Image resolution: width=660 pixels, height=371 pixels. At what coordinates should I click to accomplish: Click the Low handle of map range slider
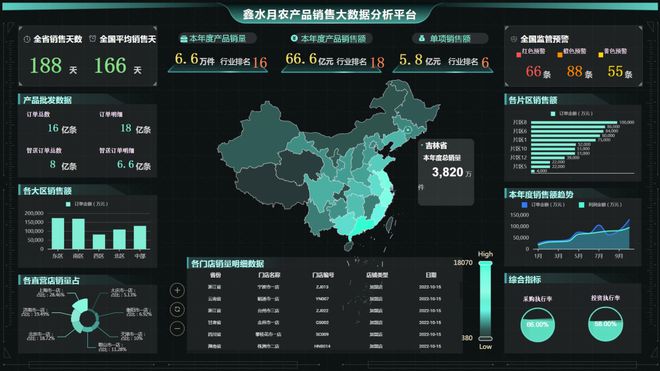[485, 338]
